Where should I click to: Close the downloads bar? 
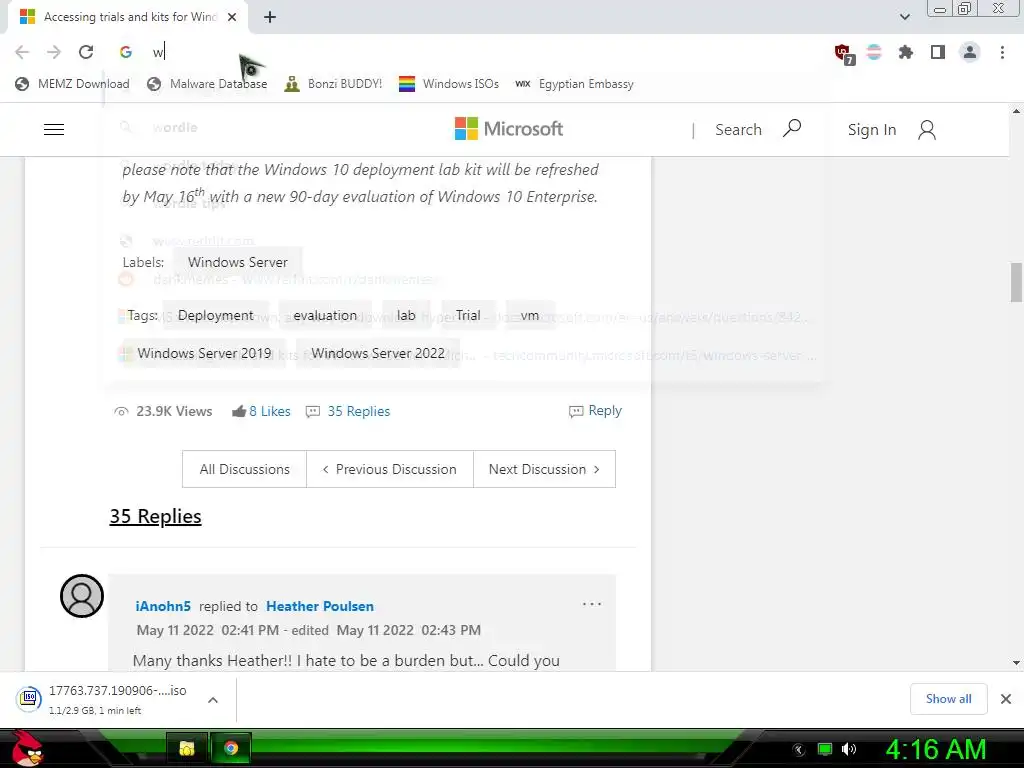point(1006,699)
